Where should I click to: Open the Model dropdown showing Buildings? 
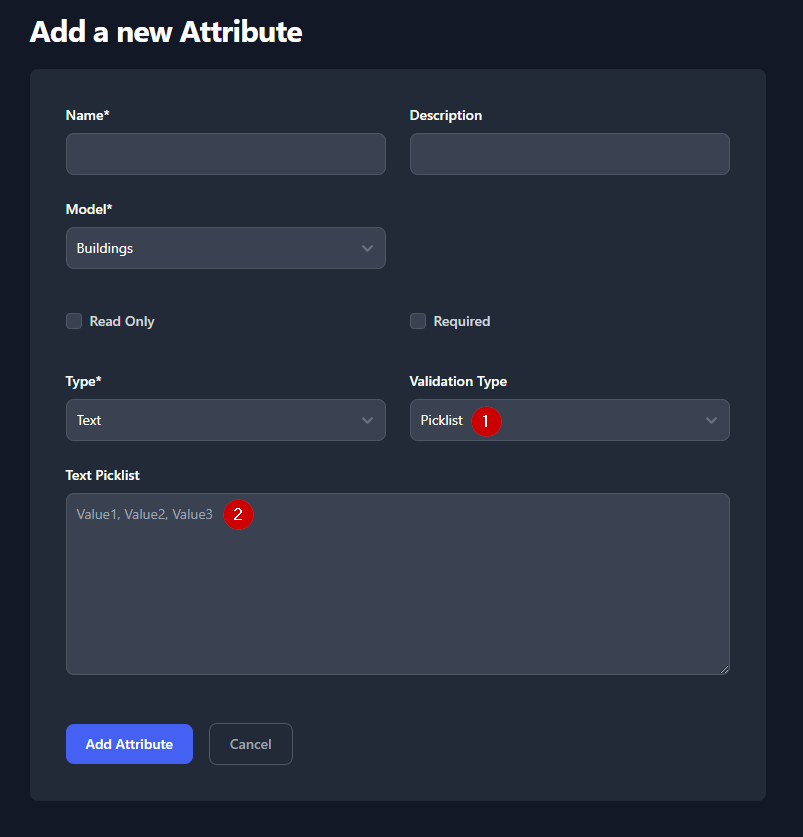[x=225, y=248]
